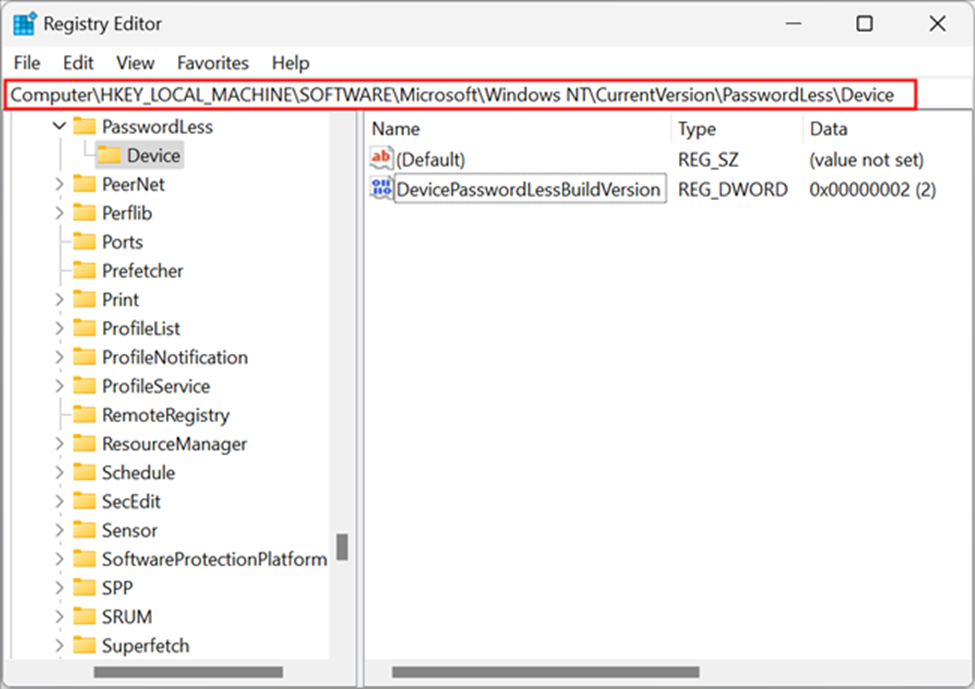Click the Registry Editor app icon in title bar
975x689 pixels.
pos(24,24)
